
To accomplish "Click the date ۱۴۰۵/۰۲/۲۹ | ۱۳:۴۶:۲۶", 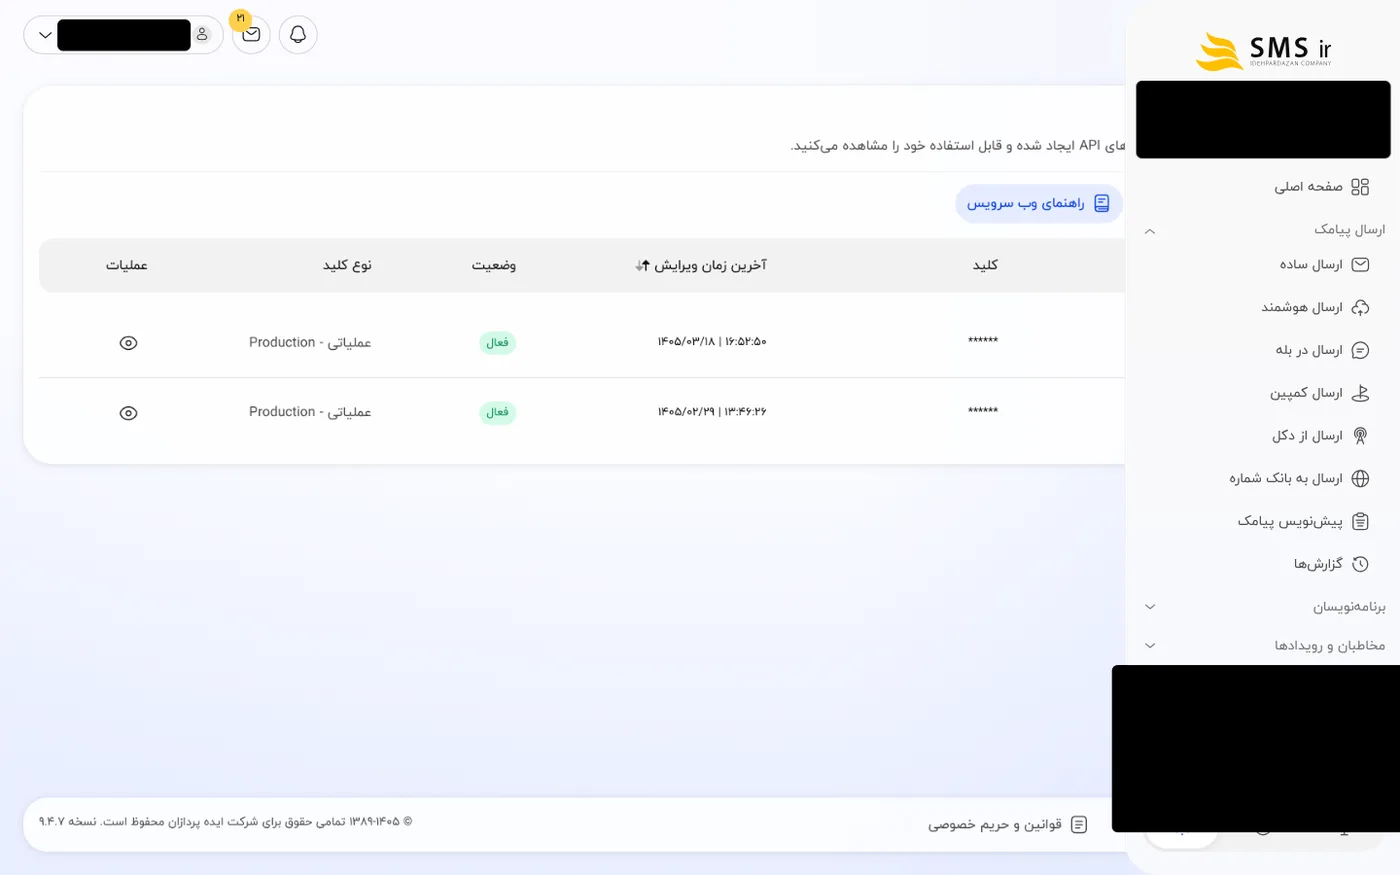I will click(712, 412).
